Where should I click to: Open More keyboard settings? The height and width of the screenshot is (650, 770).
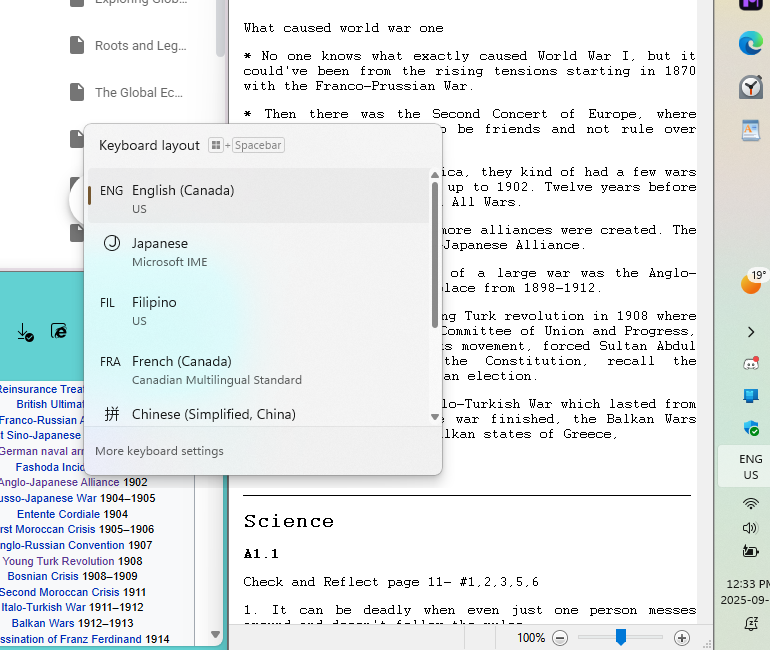point(159,451)
